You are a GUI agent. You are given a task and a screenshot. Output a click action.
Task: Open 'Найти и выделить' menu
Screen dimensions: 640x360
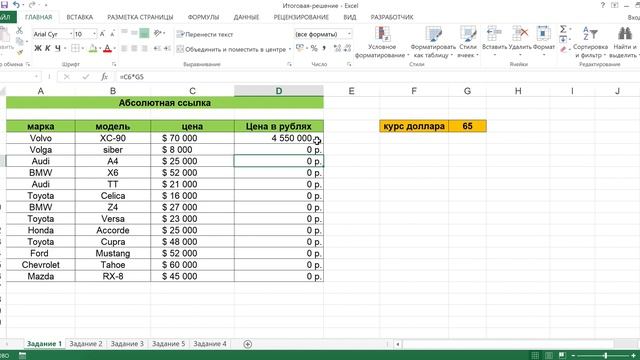(623, 42)
